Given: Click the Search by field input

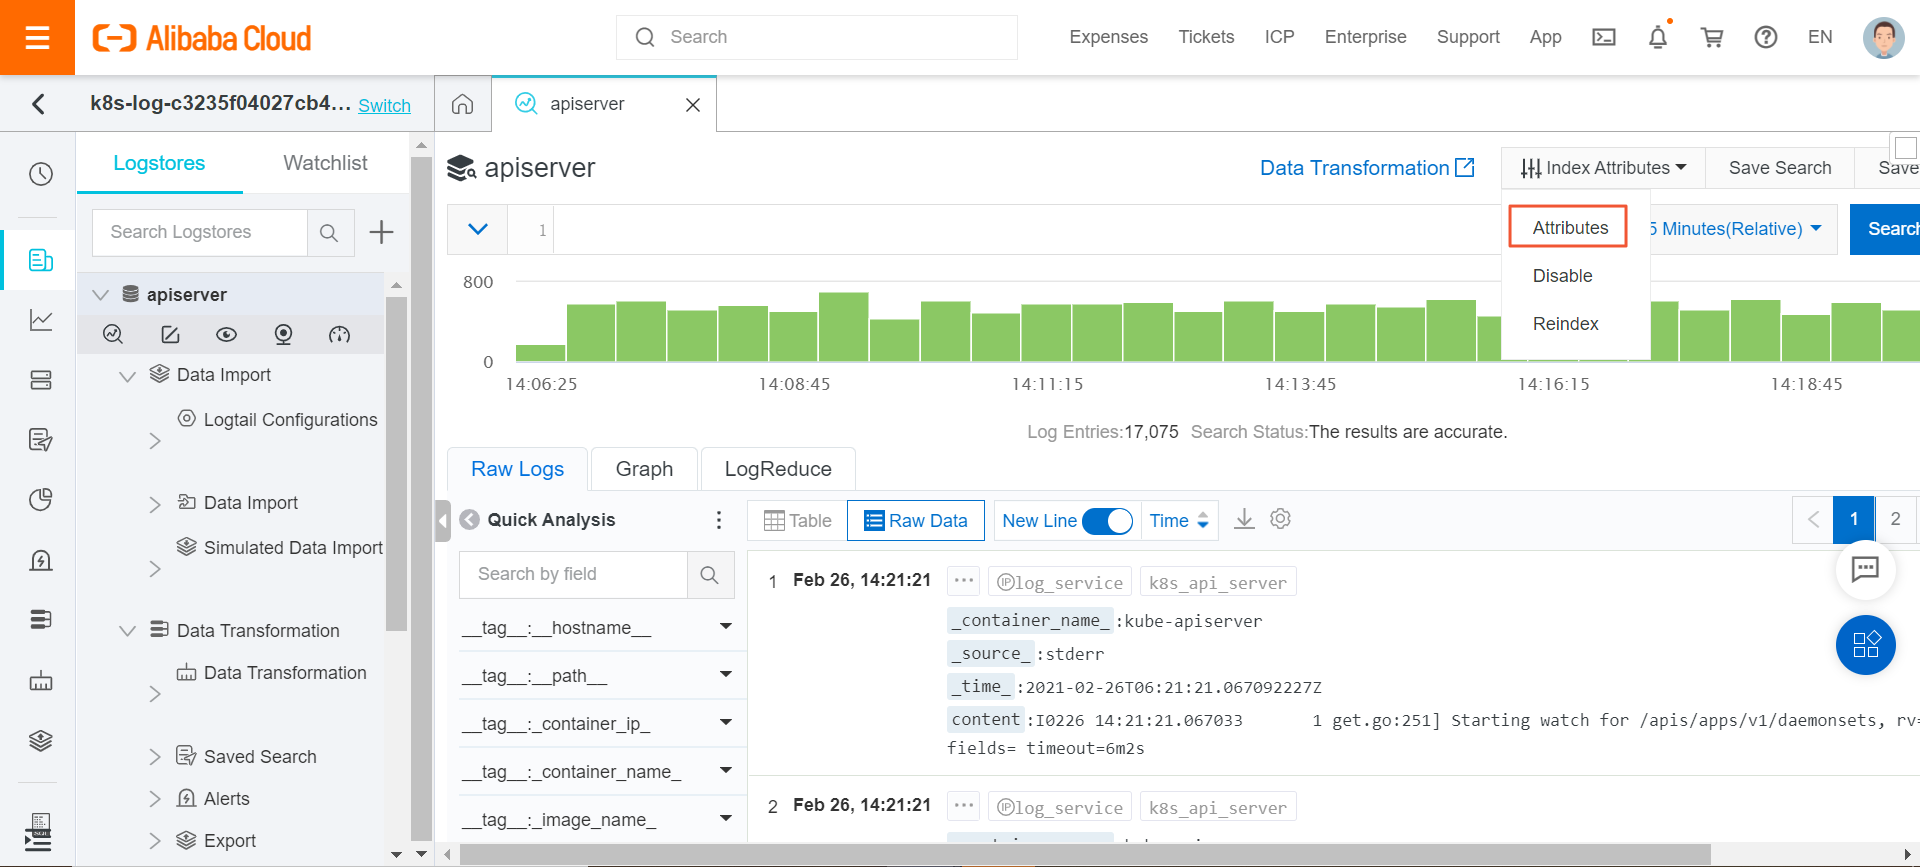Looking at the screenshot, I should click(x=573, y=575).
